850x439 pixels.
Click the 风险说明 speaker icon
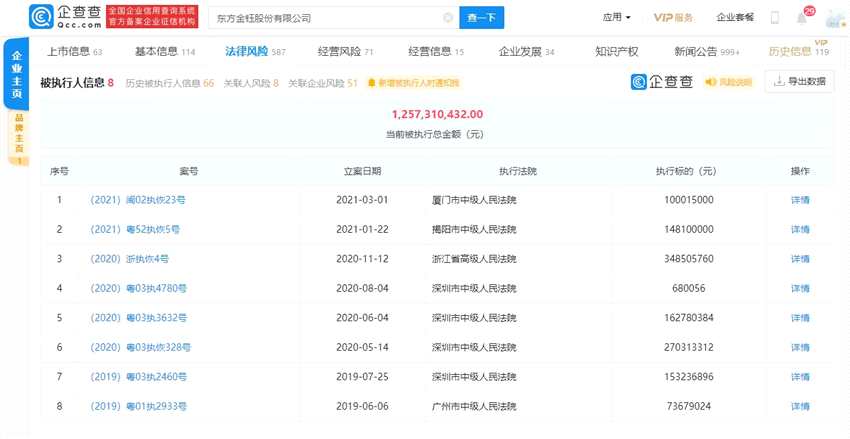(710, 82)
